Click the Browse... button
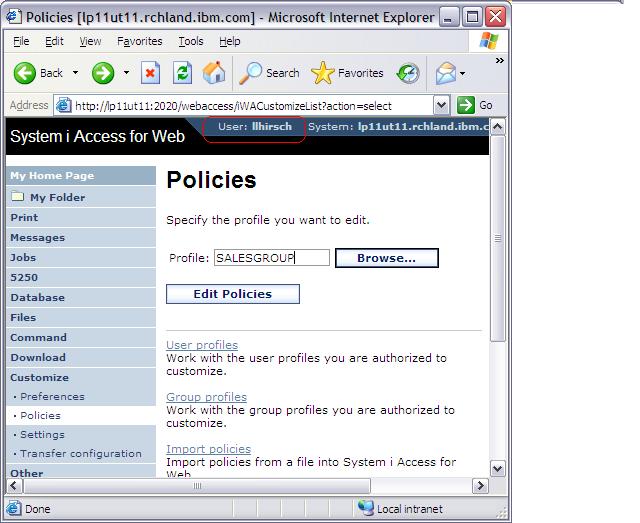Screen dimensions: 640x523 pyautogui.click(x=387, y=258)
